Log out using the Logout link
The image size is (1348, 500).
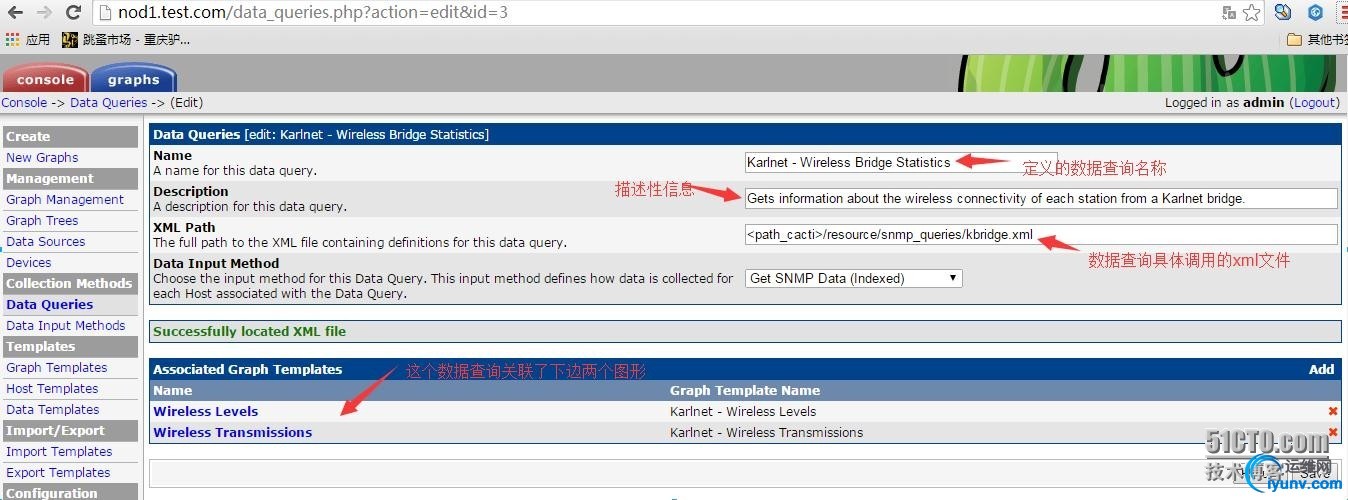(1313, 102)
